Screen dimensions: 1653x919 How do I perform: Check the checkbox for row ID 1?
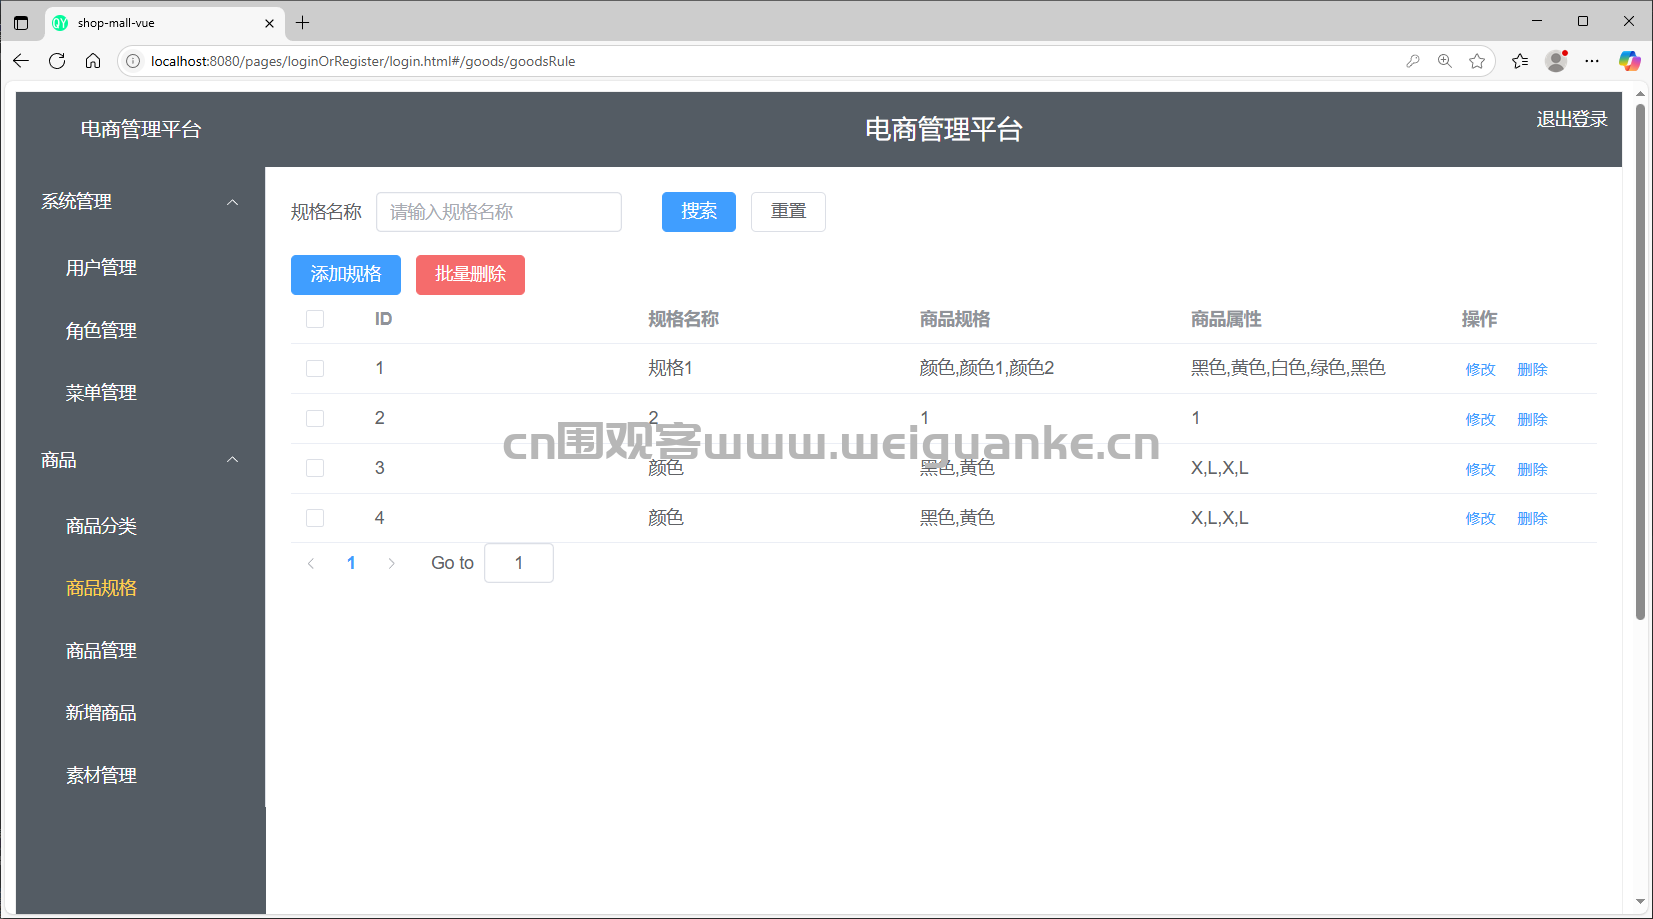315,369
